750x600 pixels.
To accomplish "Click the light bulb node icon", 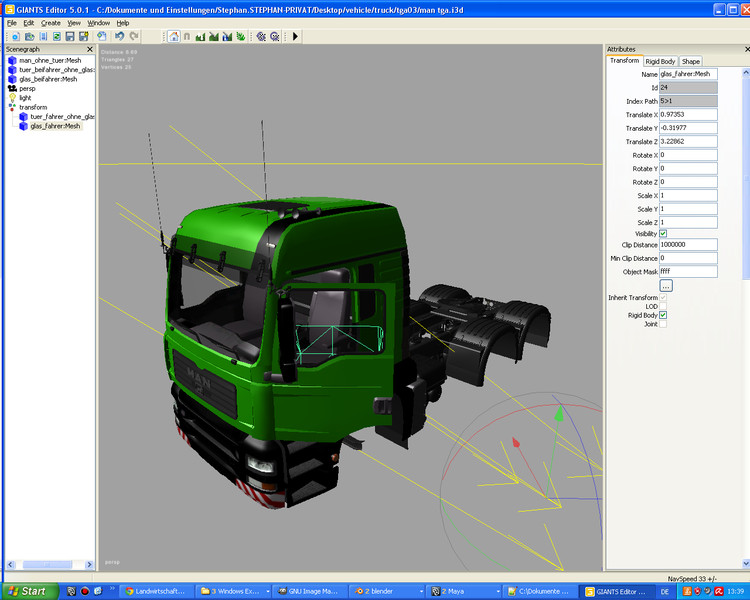I will click(x=12, y=98).
